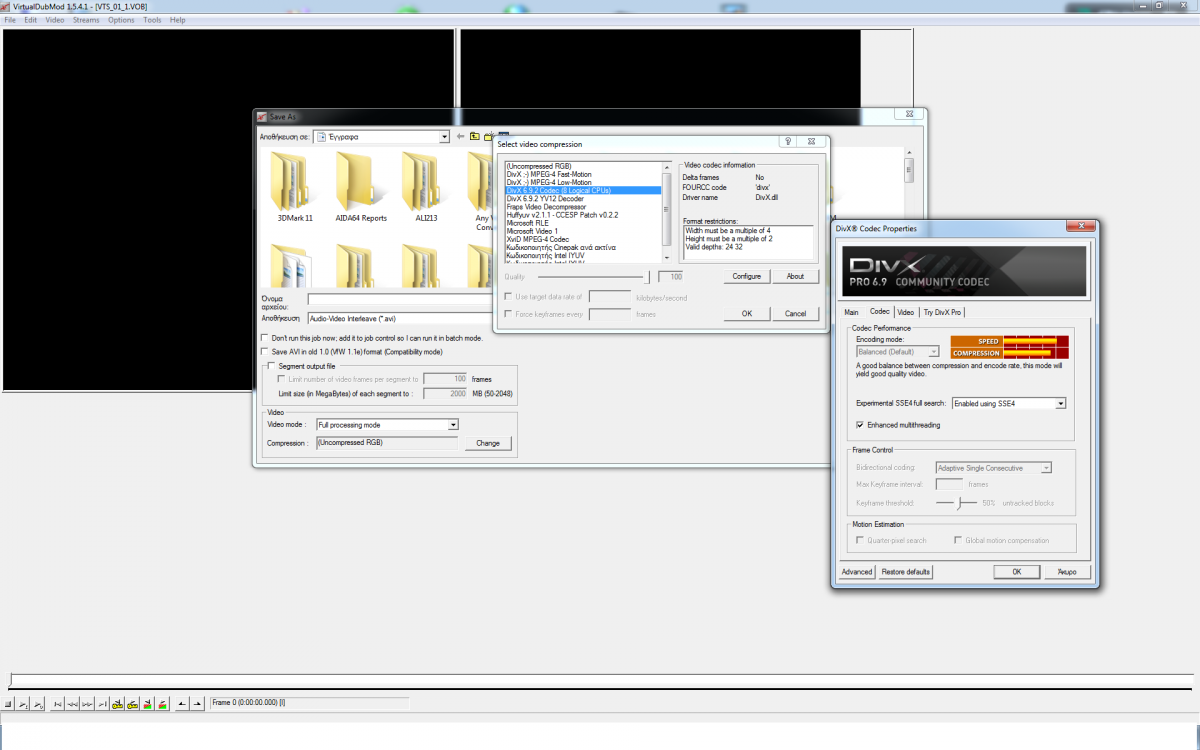Enable the Segment output file checkbox

point(272,367)
